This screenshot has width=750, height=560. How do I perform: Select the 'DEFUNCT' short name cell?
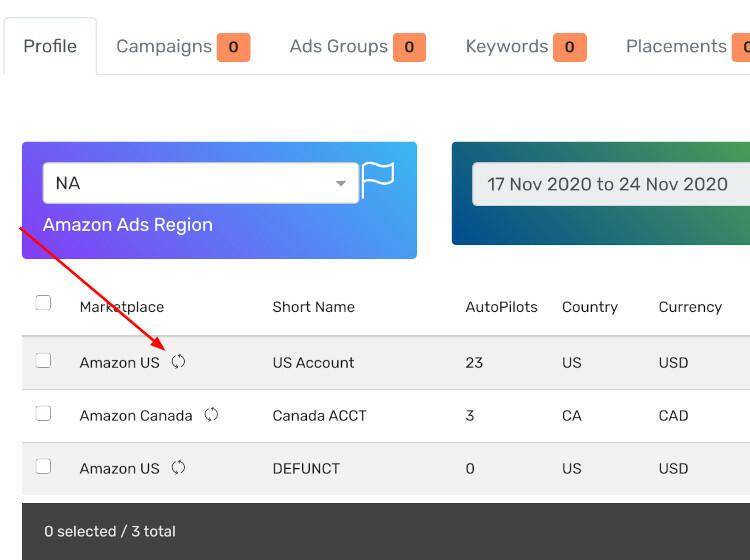point(306,469)
